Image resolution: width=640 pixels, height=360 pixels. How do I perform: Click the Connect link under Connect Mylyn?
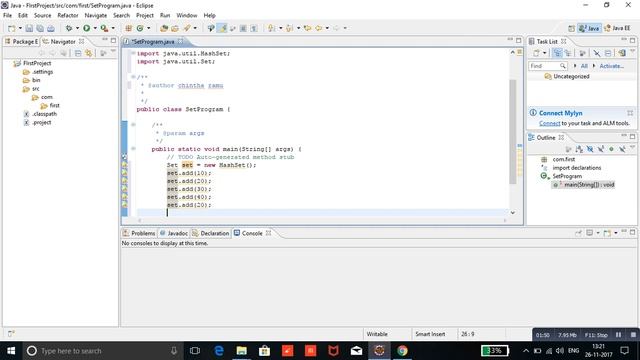[549, 123]
